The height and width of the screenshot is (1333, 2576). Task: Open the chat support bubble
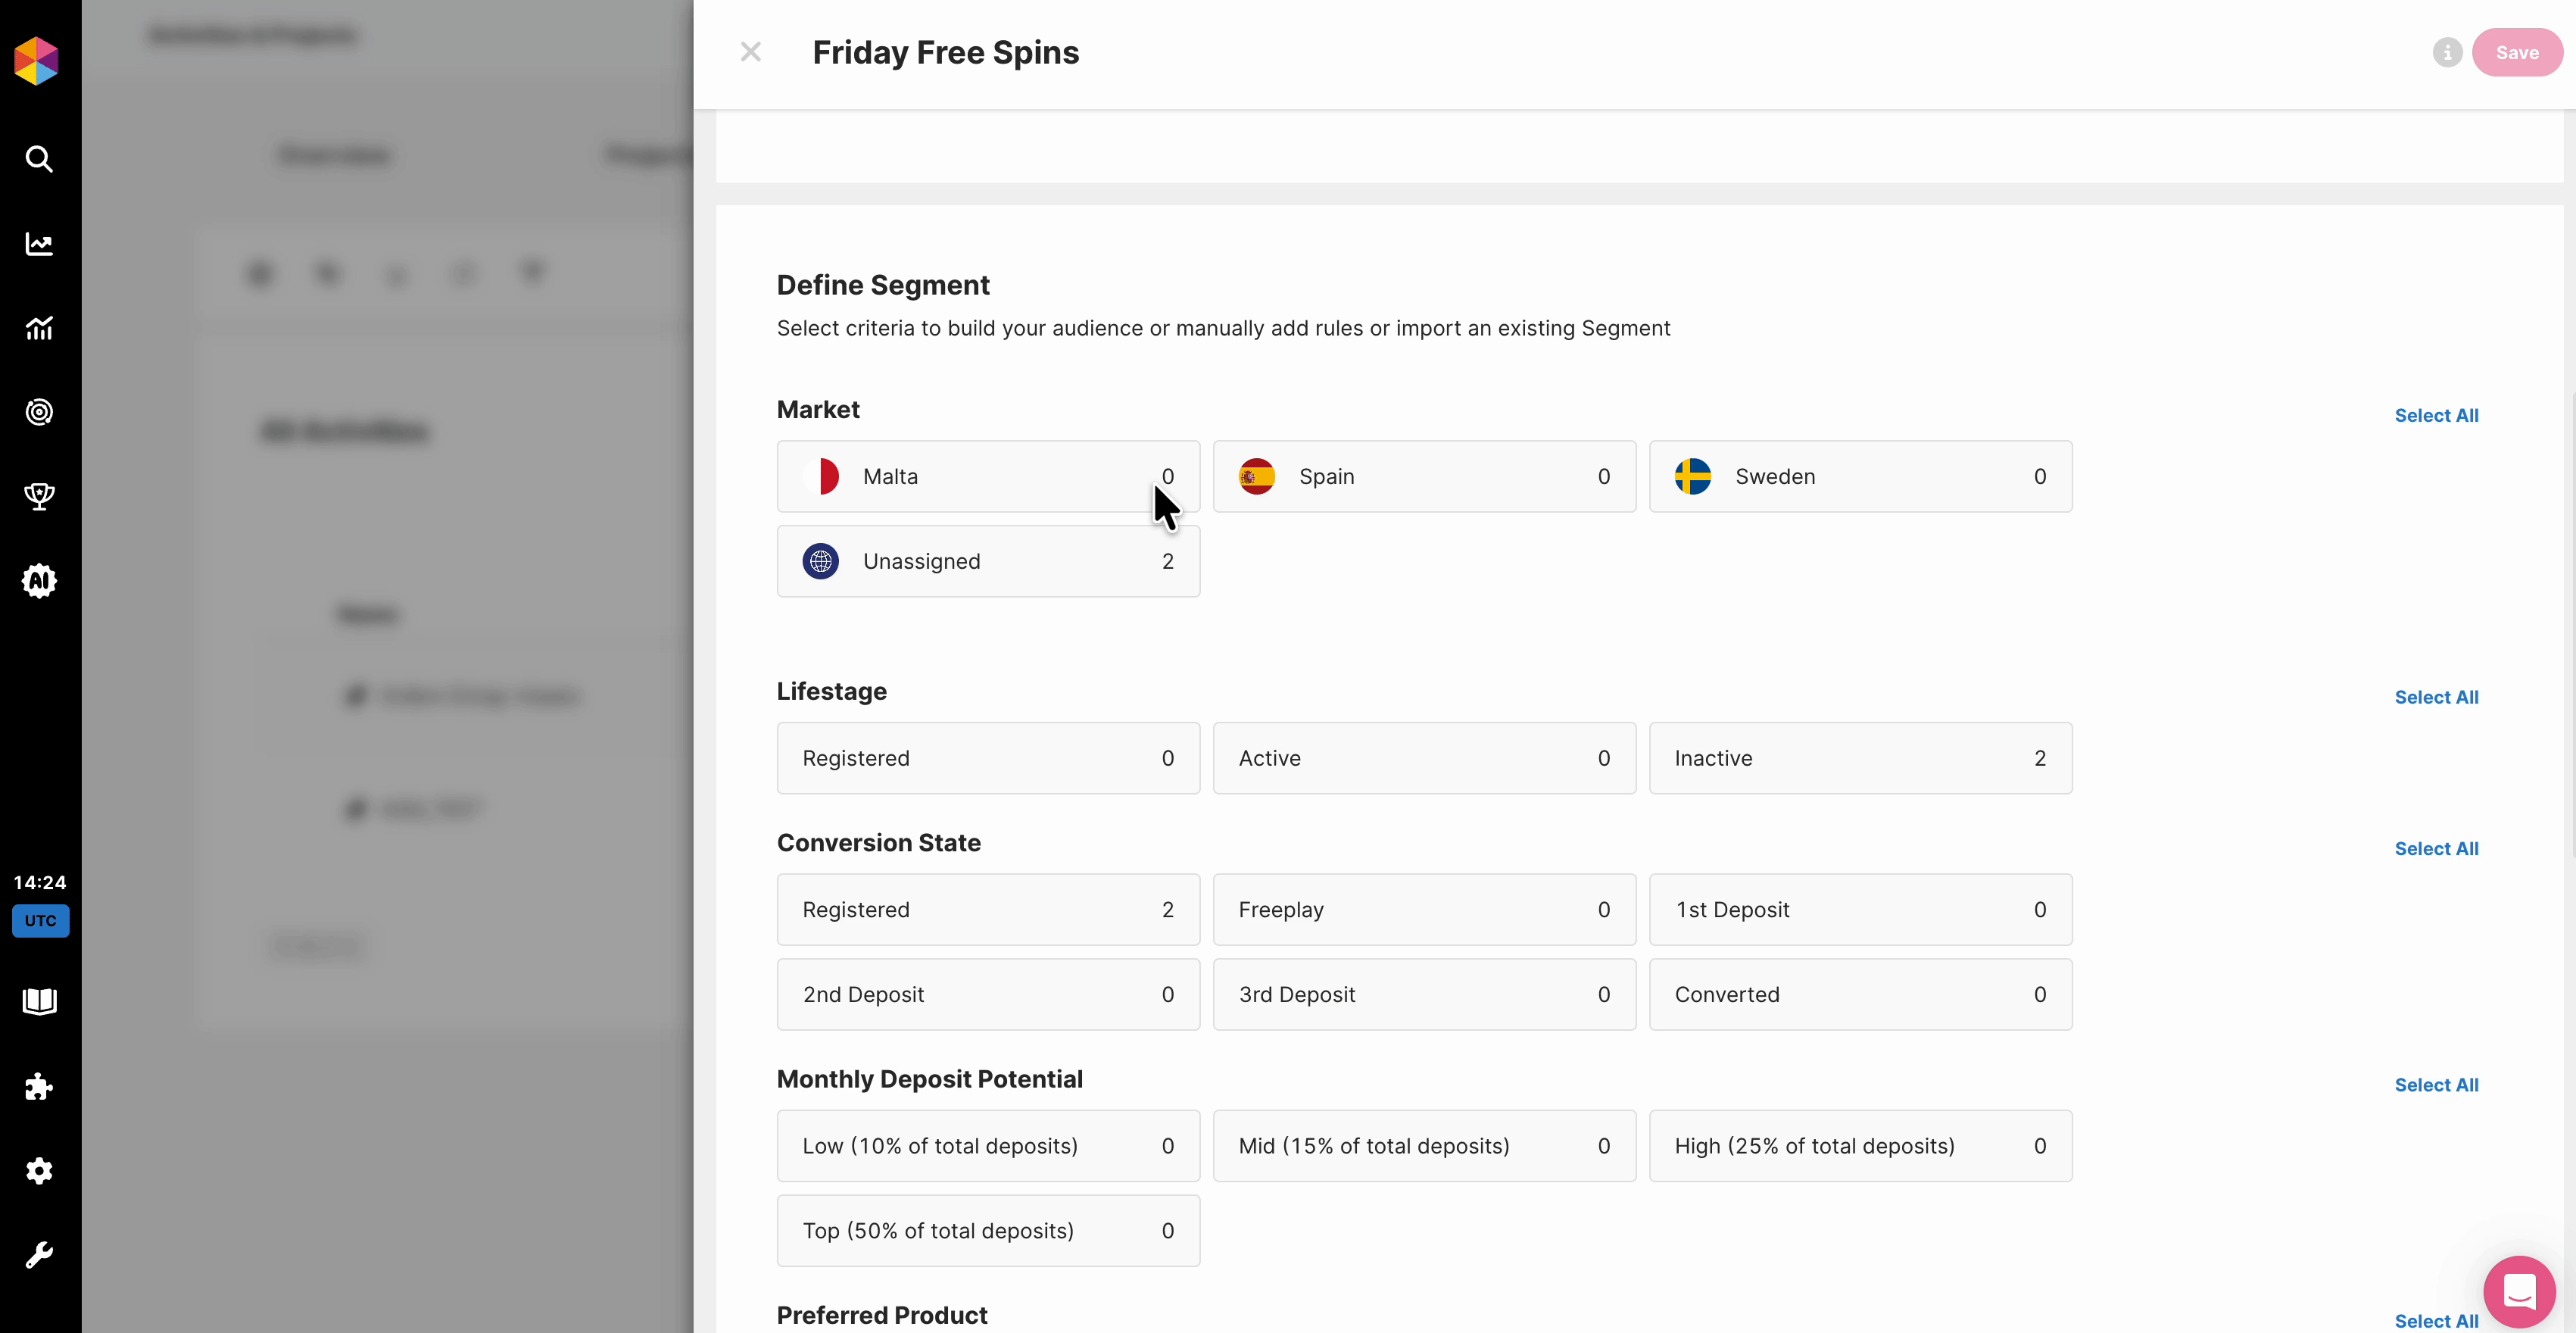[2519, 1291]
